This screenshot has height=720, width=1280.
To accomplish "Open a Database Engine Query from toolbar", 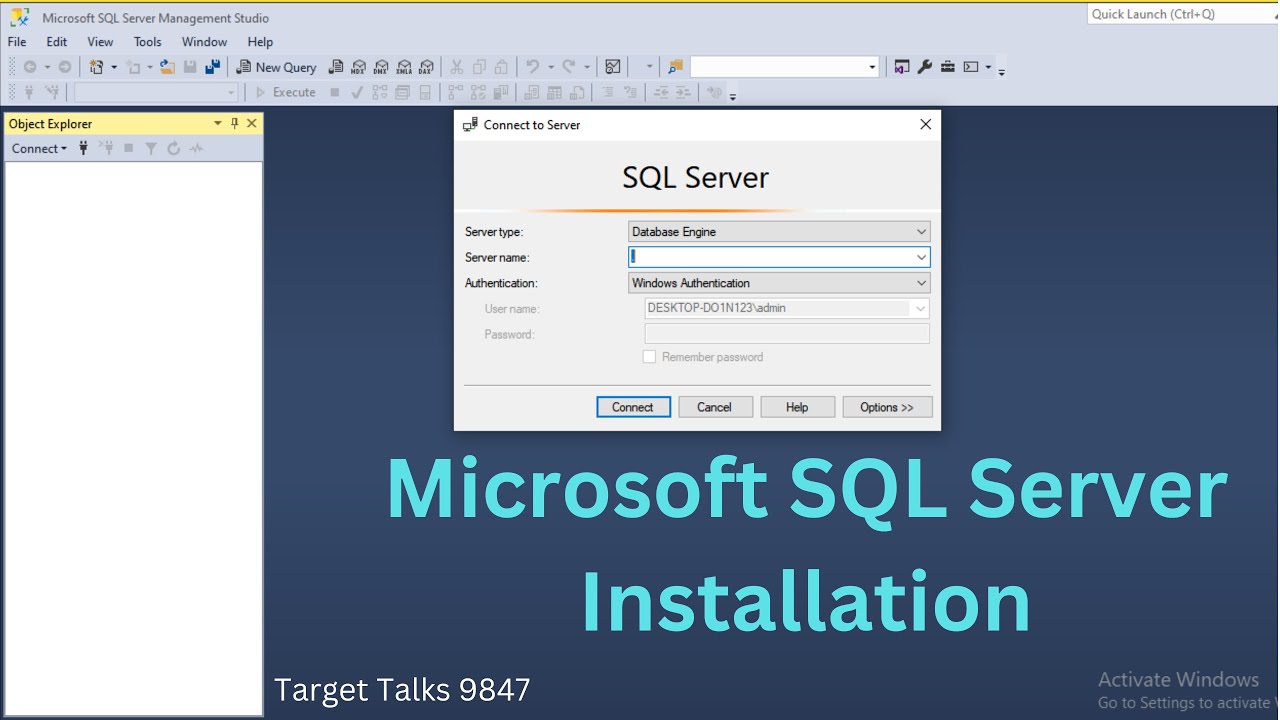I will 336,67.
